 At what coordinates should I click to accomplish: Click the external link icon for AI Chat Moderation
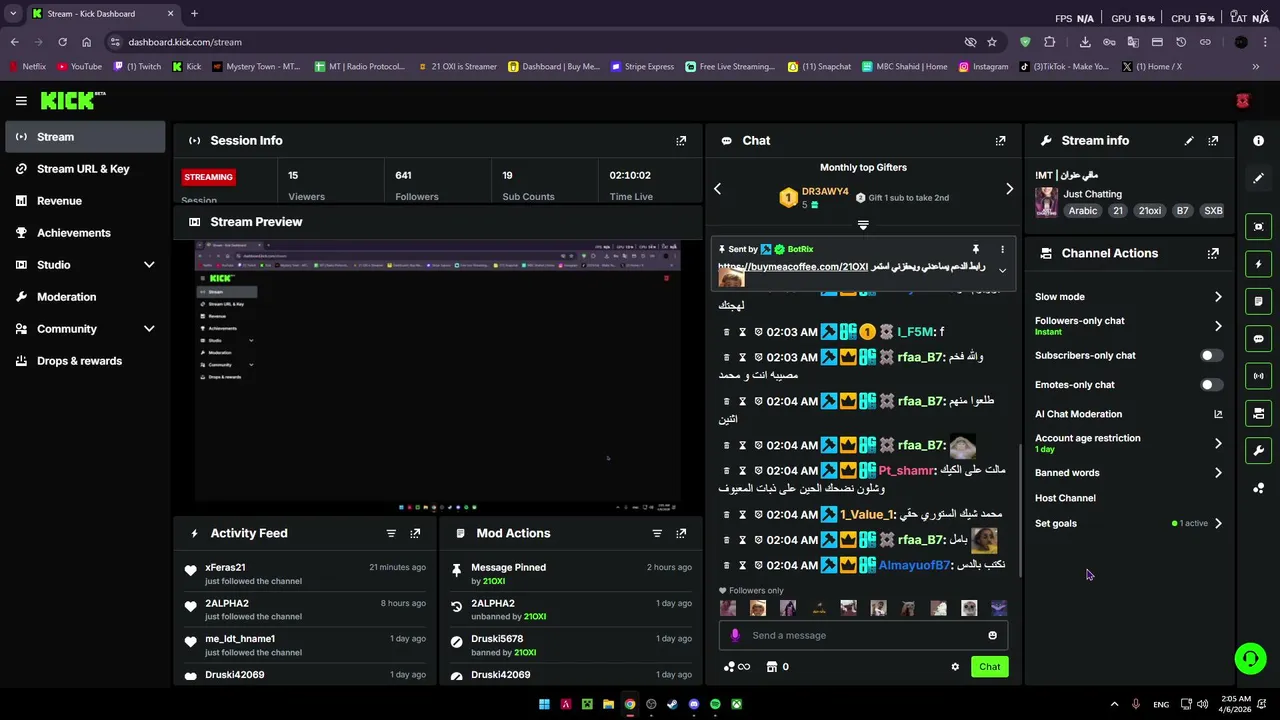[1218, 414]
